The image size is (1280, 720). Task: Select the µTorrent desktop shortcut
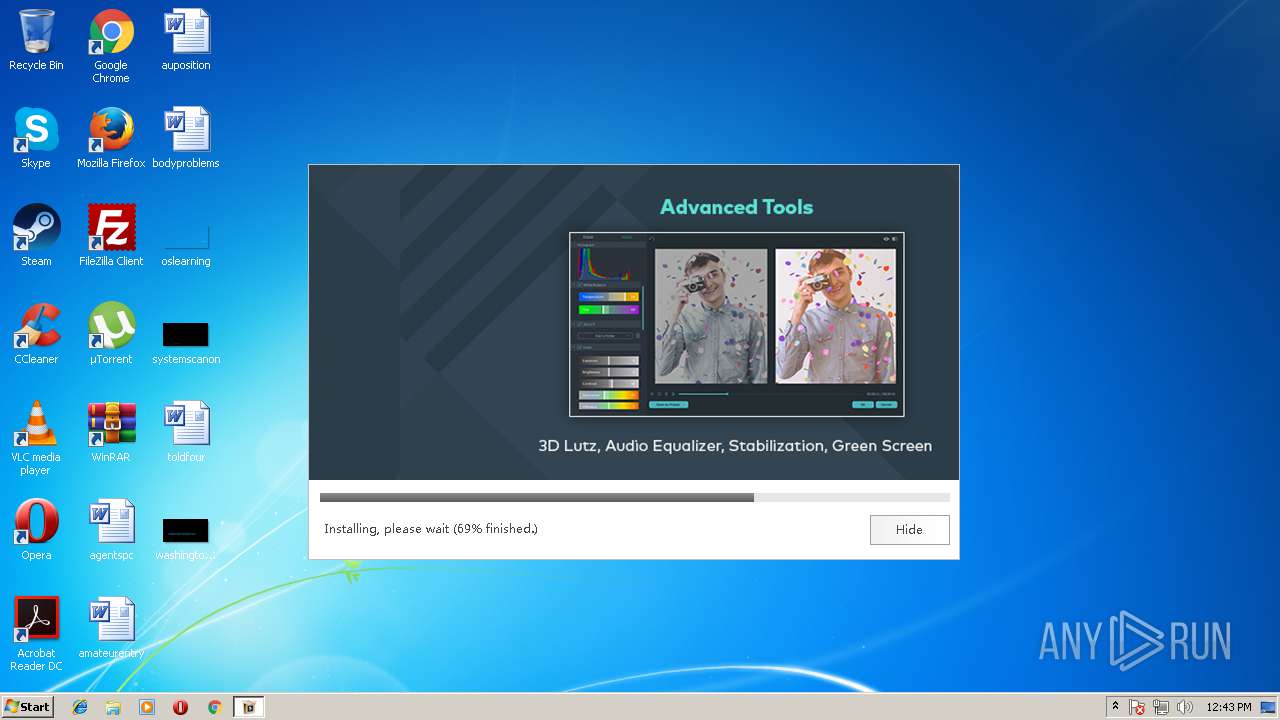111,334
